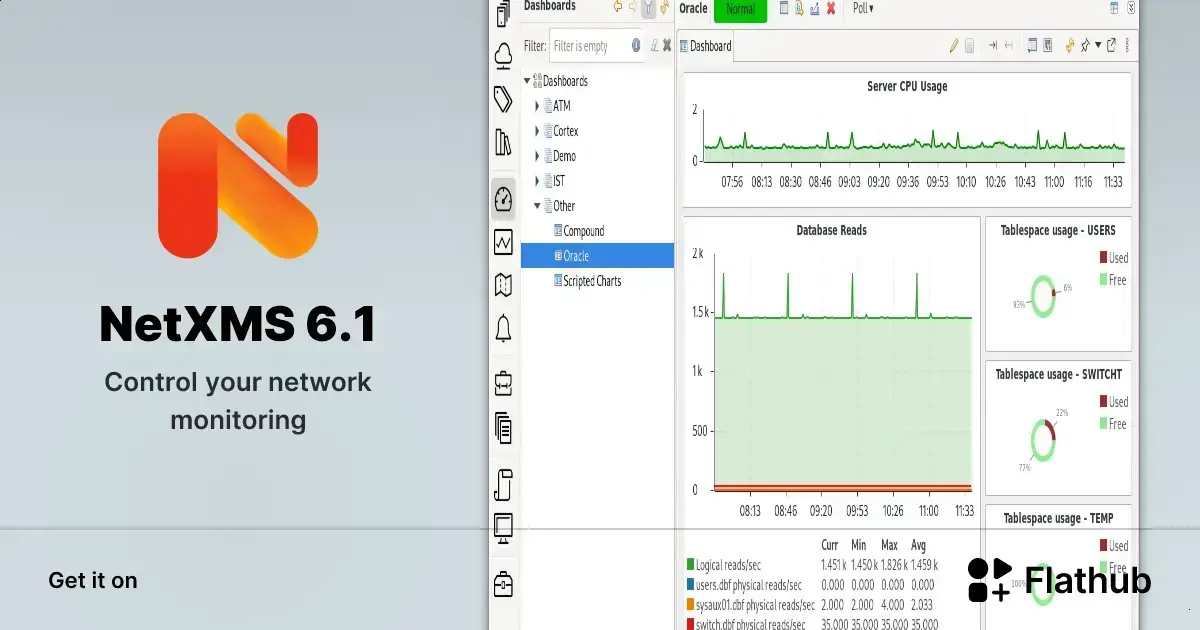Open the Graphs perspective line-chart icon
The height and width of the screenshot is (630, 1200).
tap(504, 242)
